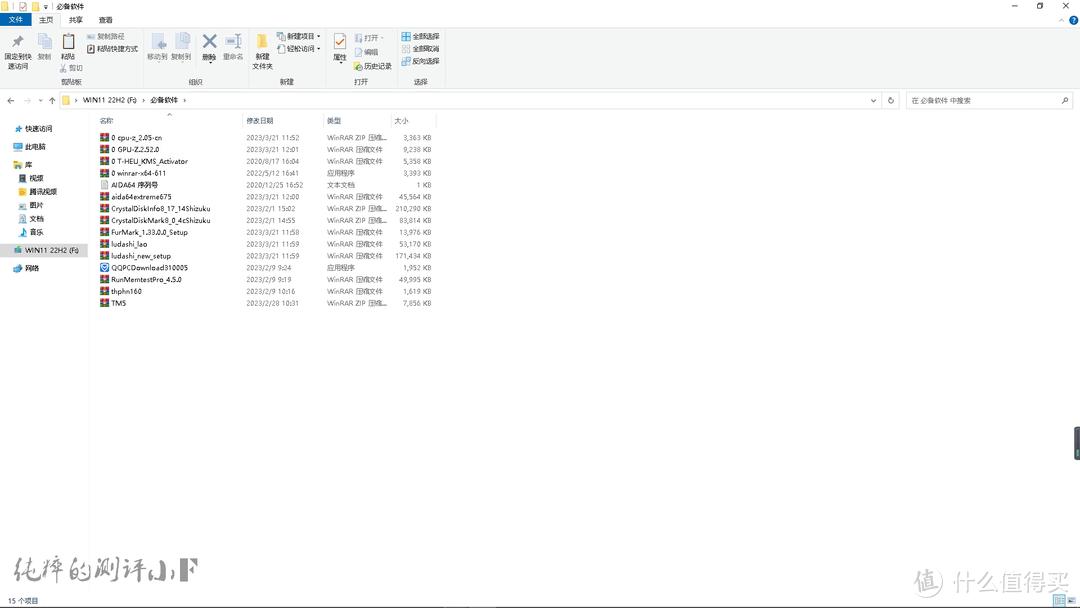This screenshot has height=608, width=1080.
Task: Select the FurMark_1.33.0.0_Setup file
Action: (x=149, y=232)
